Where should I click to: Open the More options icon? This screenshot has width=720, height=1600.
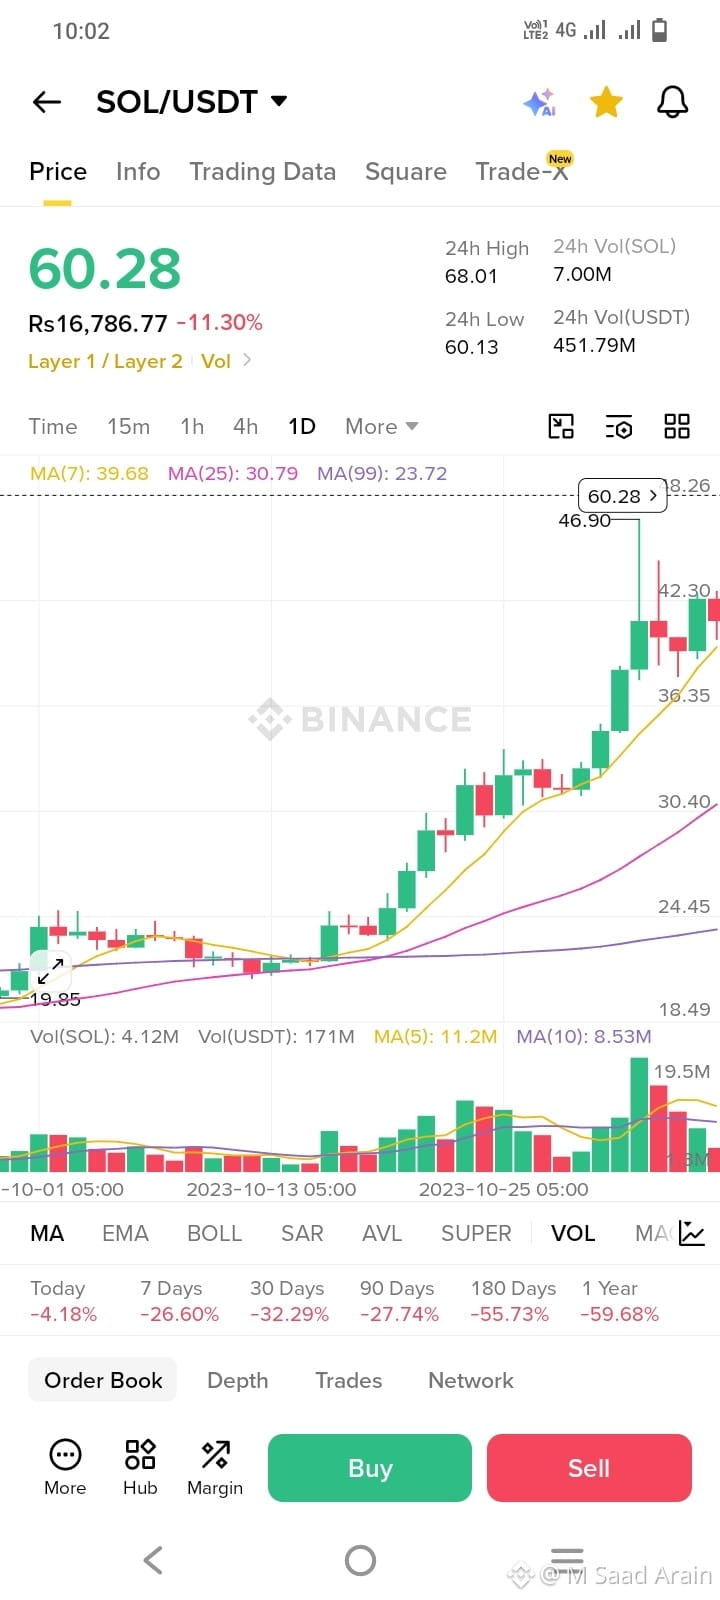[65, 1467]
